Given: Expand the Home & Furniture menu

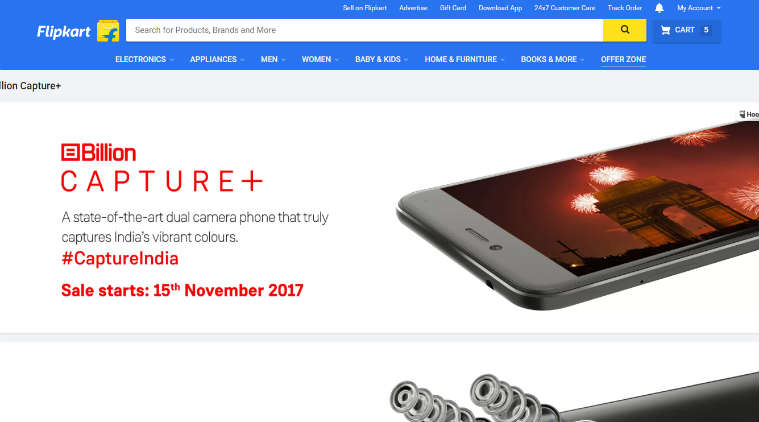Looking at the screenshot, I should [464, 59].
